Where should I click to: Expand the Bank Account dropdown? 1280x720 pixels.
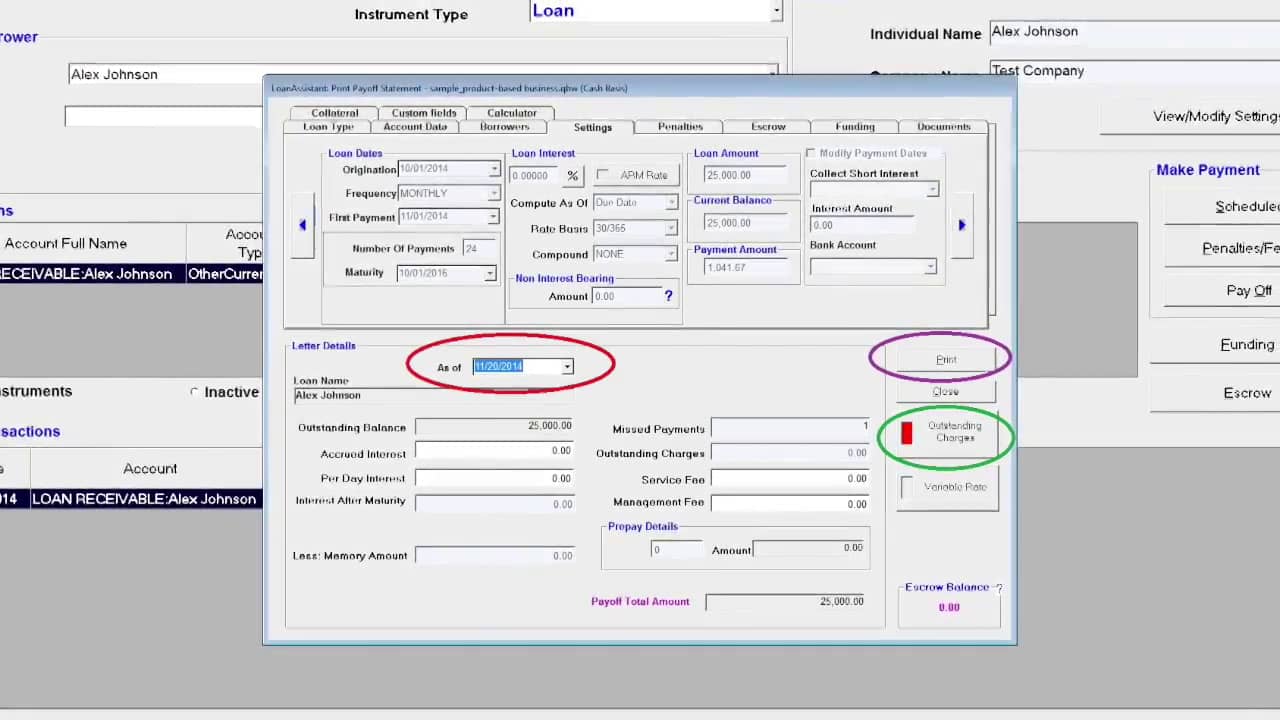tap(930, 267)
